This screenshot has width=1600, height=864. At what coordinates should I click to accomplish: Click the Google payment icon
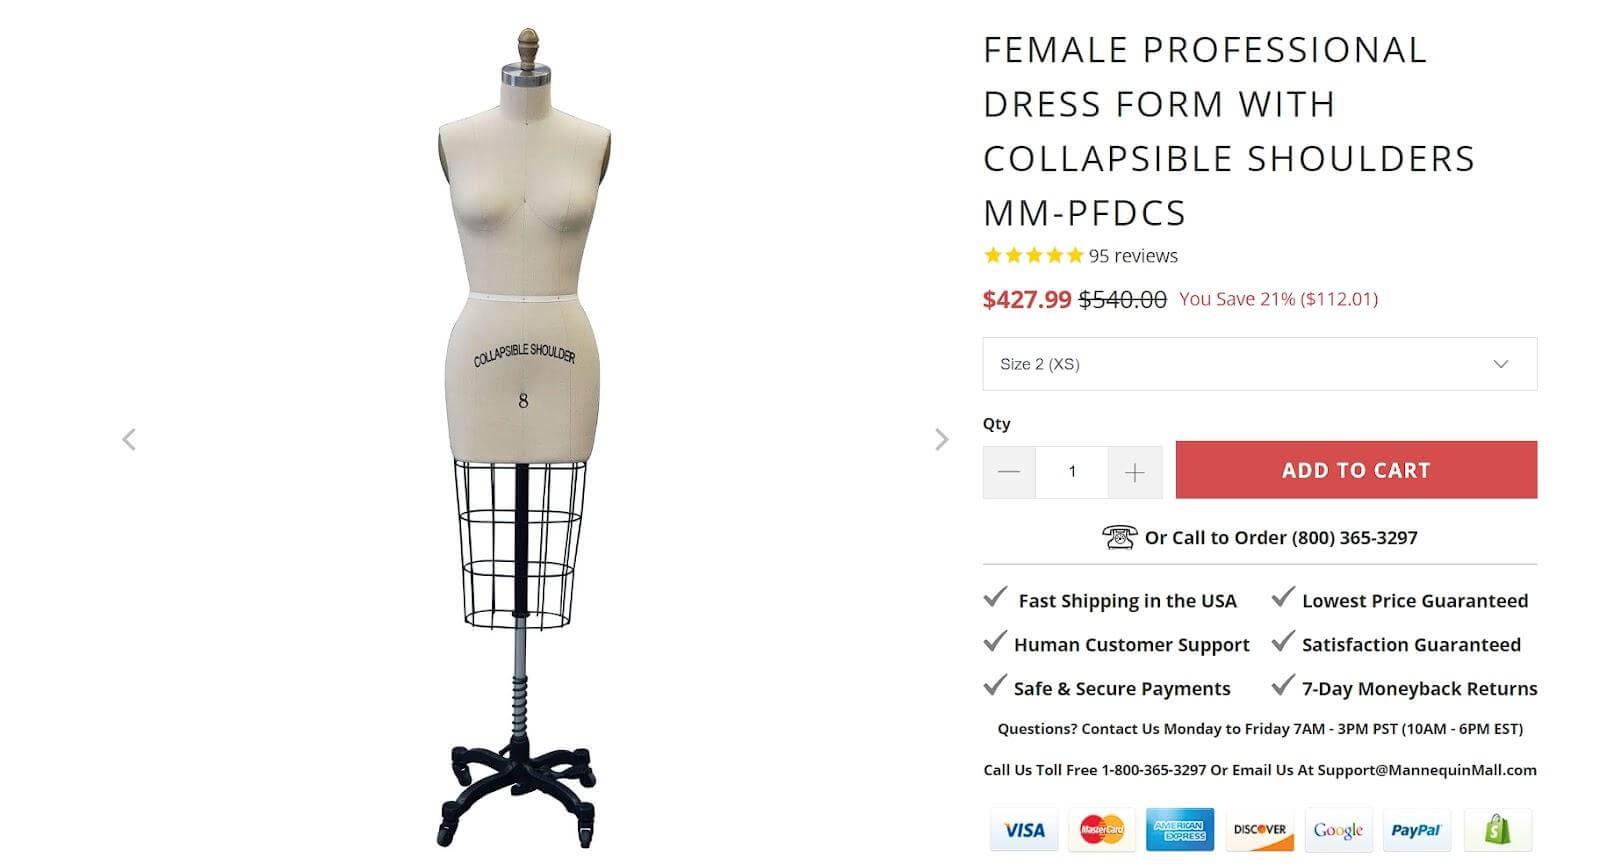click(x=1338, y=830)
